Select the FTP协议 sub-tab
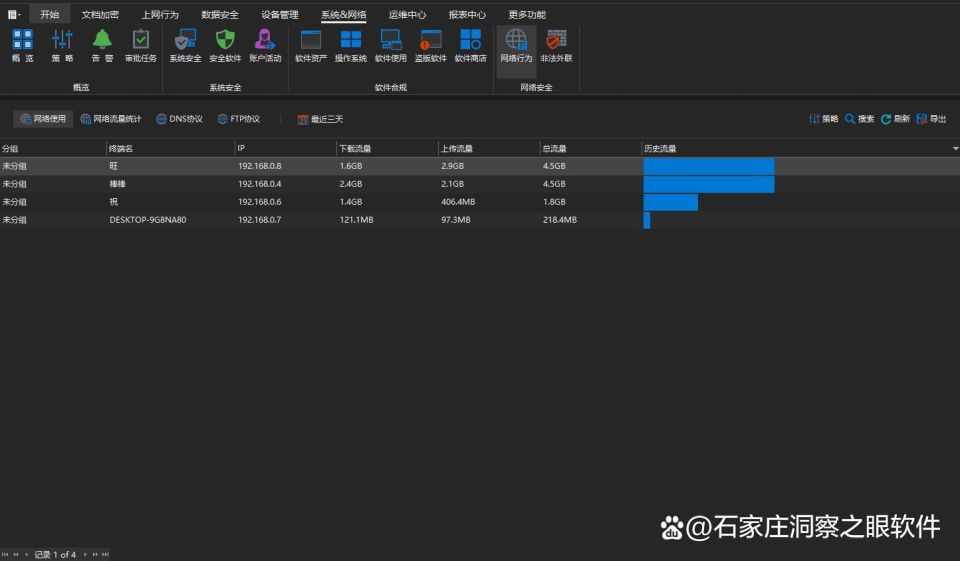The image size is (960, 561). (239, 119)
